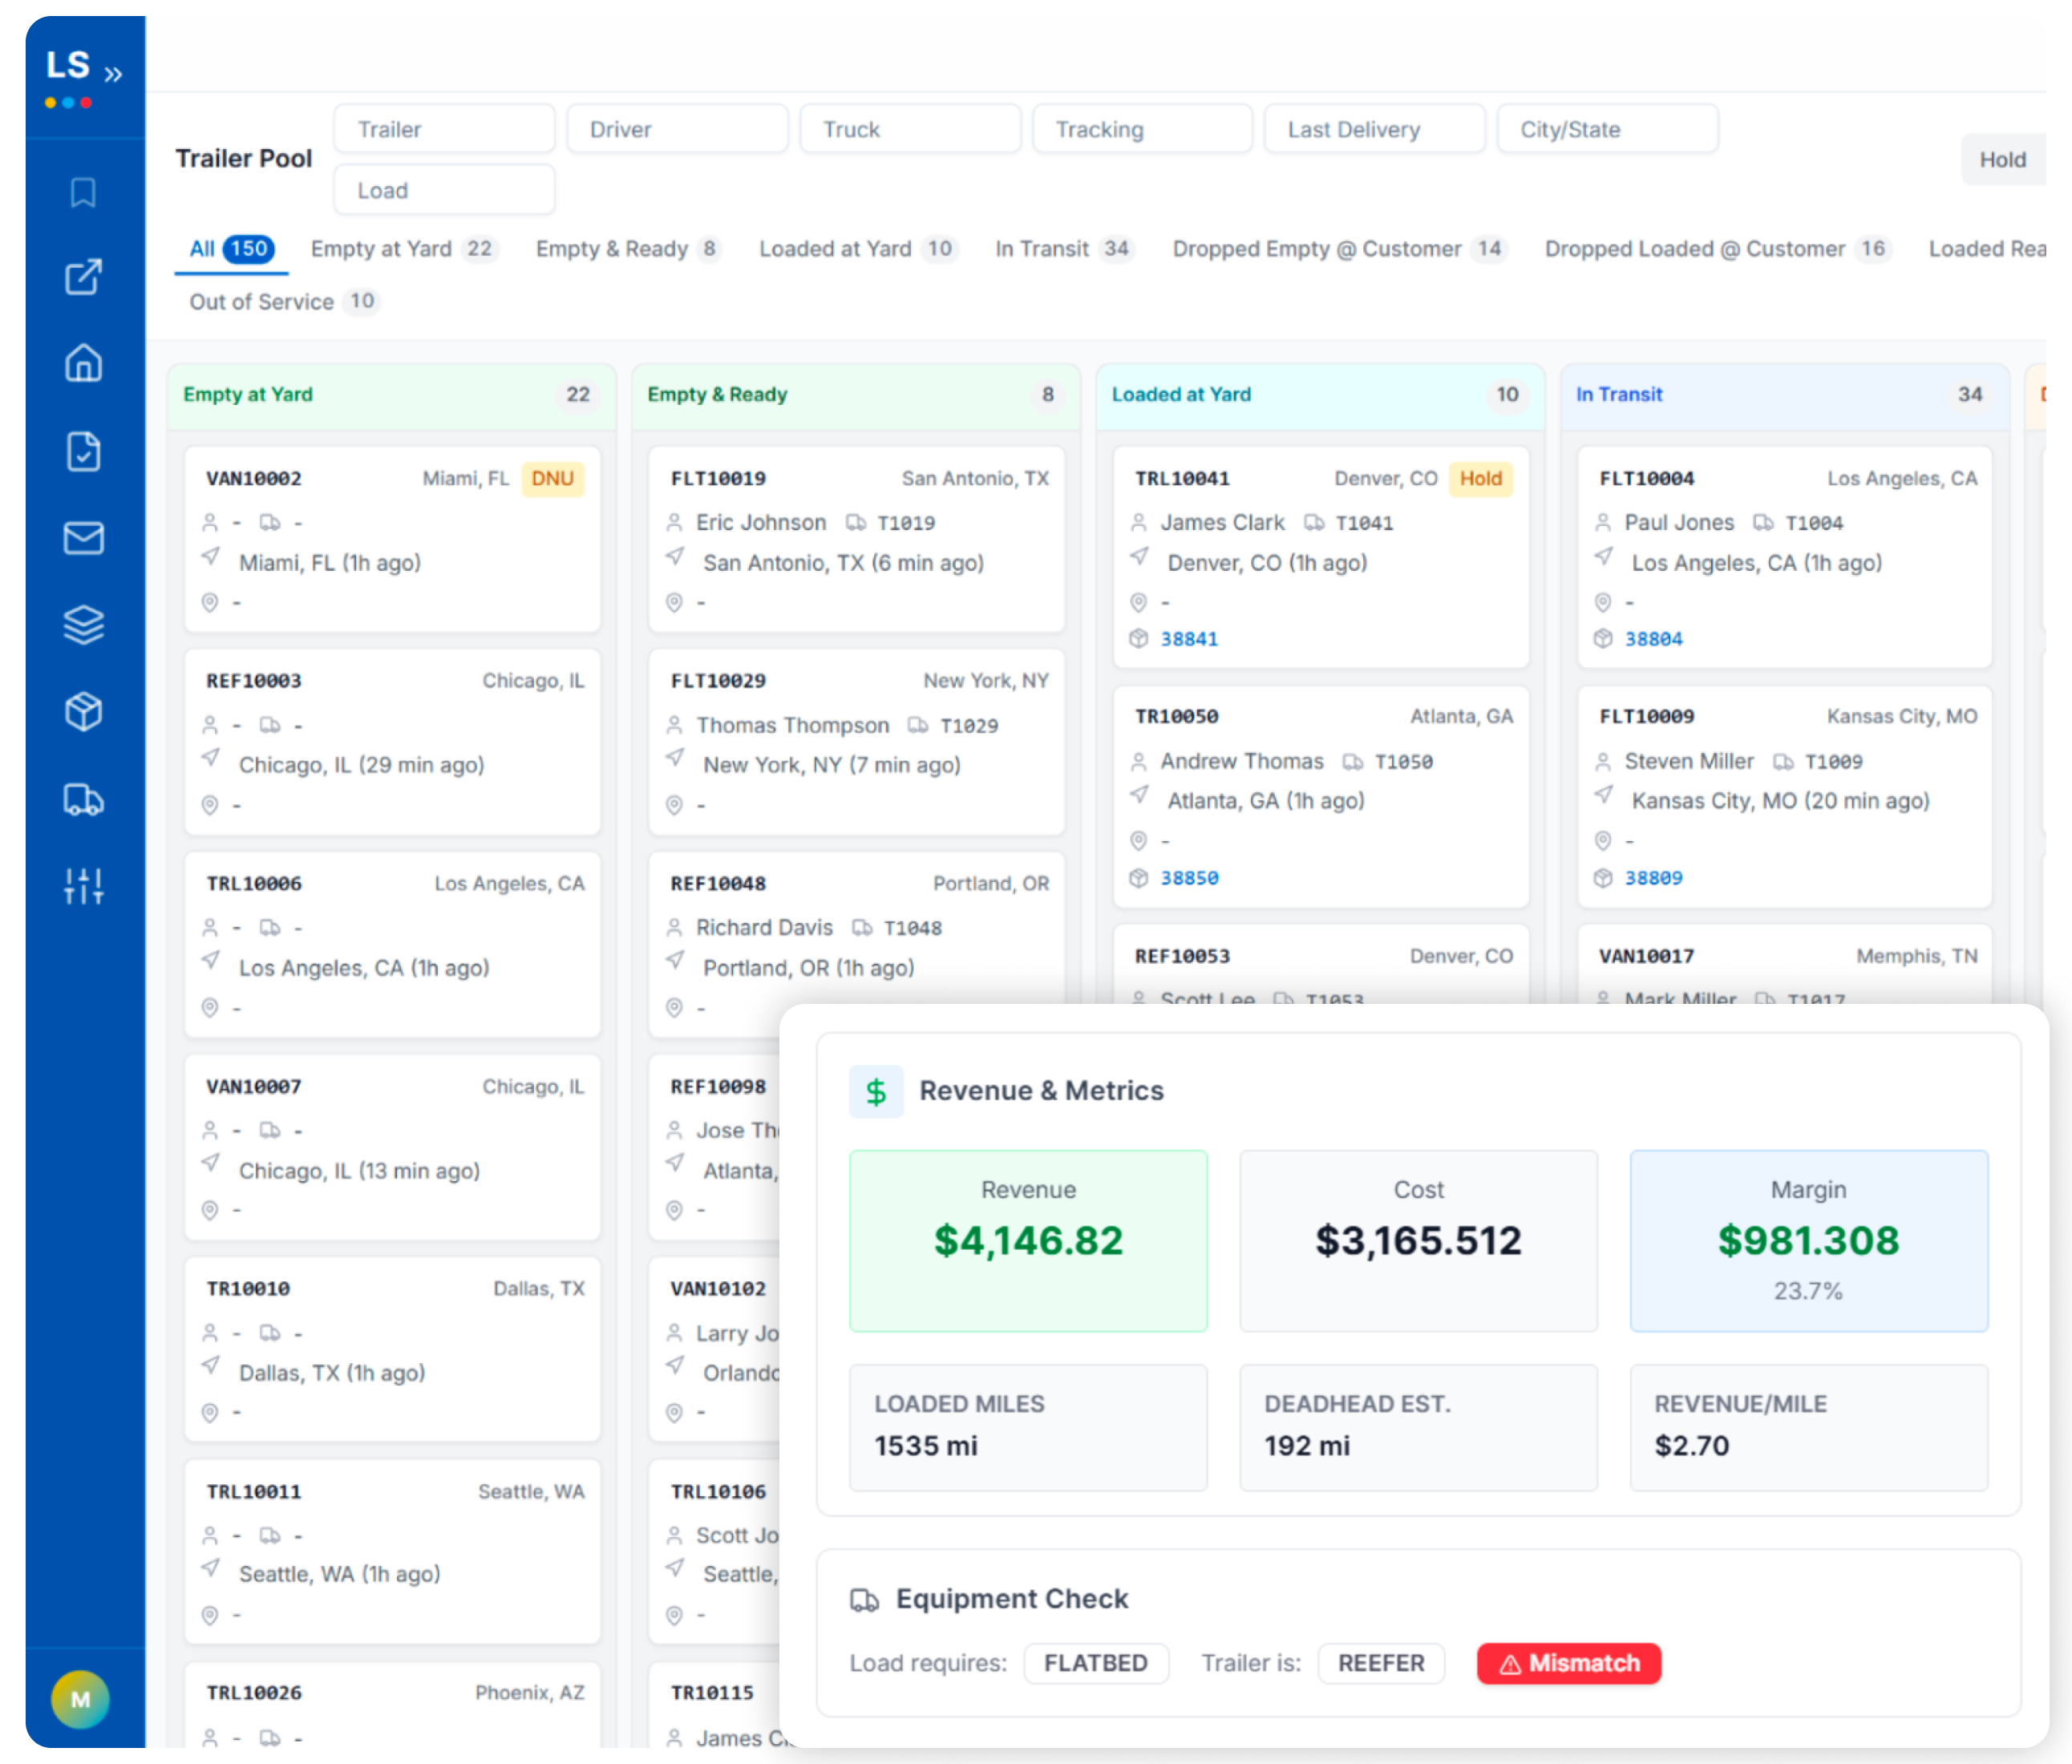Open the truck sidebar icon
The height and width of the screenshot is (1764, 2072).
[x=83, y=799]
